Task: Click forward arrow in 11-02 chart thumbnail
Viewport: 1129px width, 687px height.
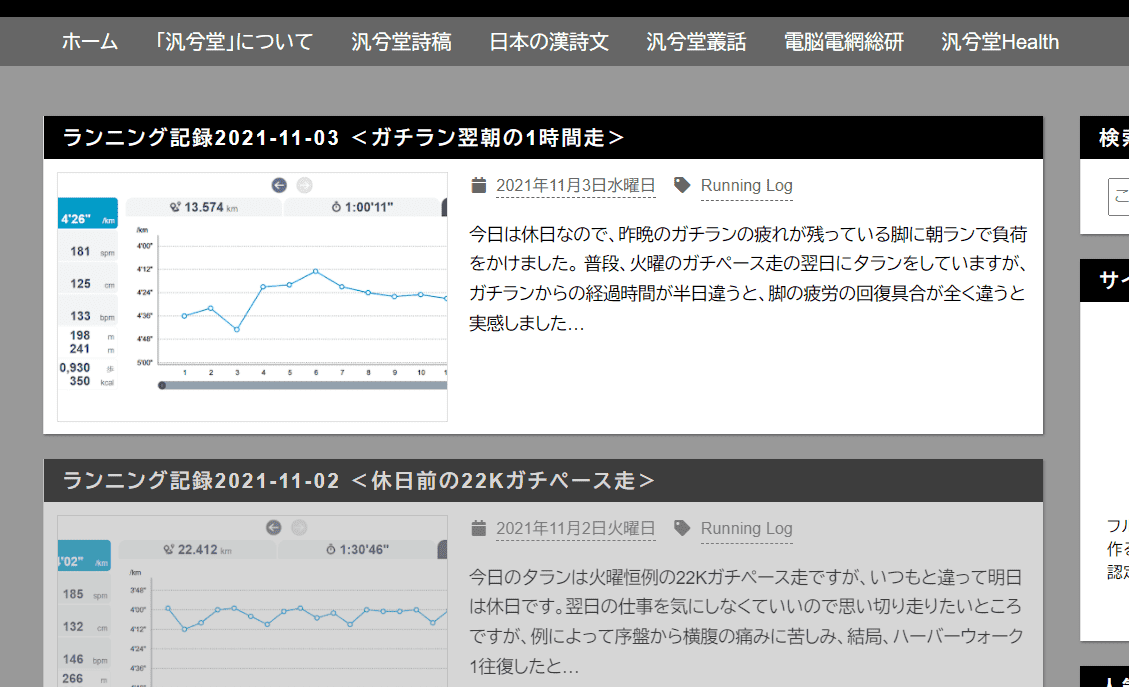Action: (299, 527)
